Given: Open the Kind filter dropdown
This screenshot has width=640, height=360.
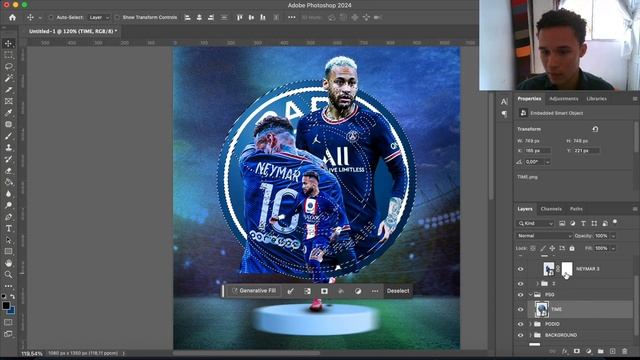Looking at the screenshot, I should coord(536,223).
